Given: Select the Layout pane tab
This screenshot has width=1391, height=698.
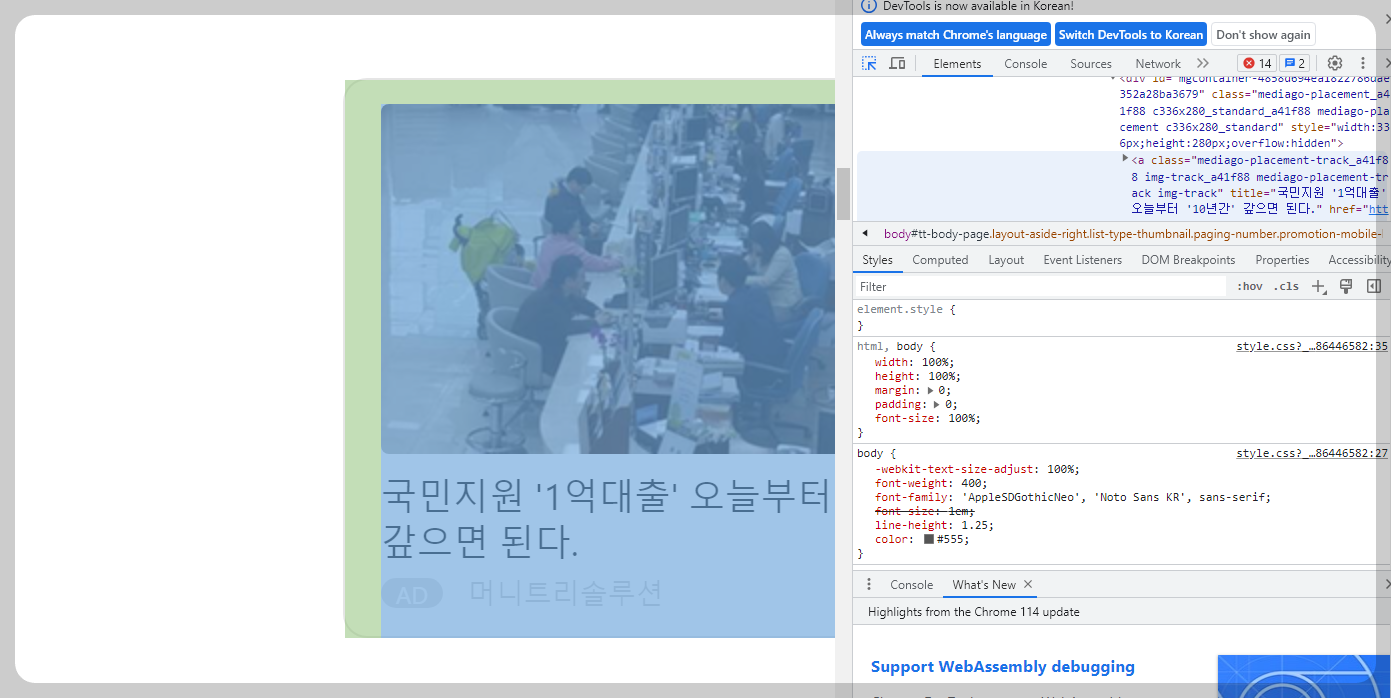Looking at the screenshot, I should coord(1006,260).
